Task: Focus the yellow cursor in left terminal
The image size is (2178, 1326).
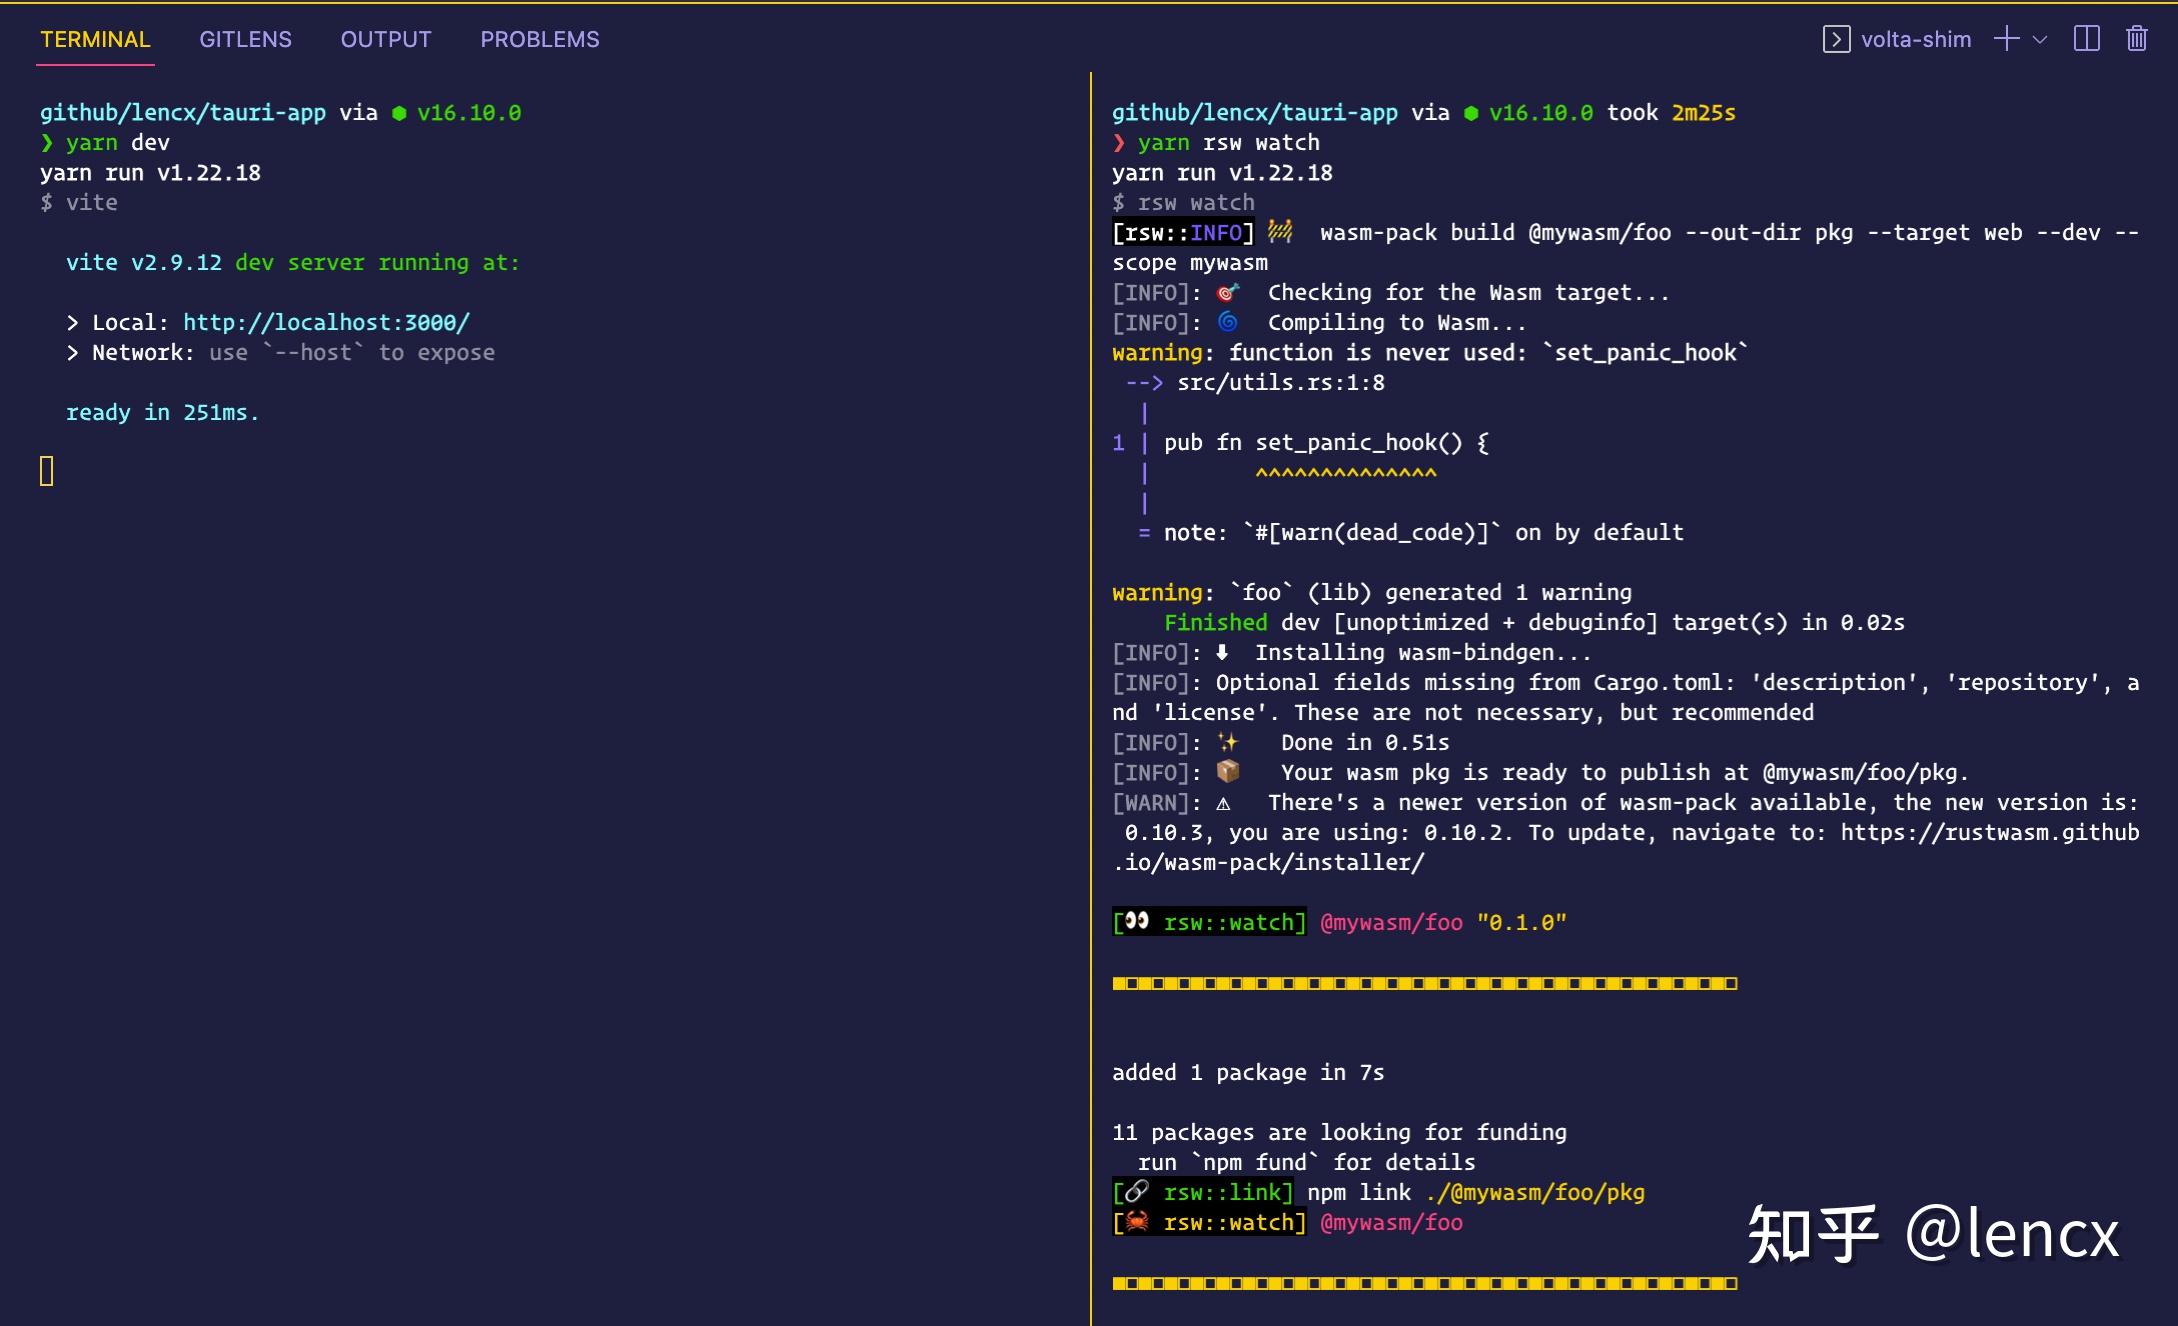Action: [x=47, y=471]
